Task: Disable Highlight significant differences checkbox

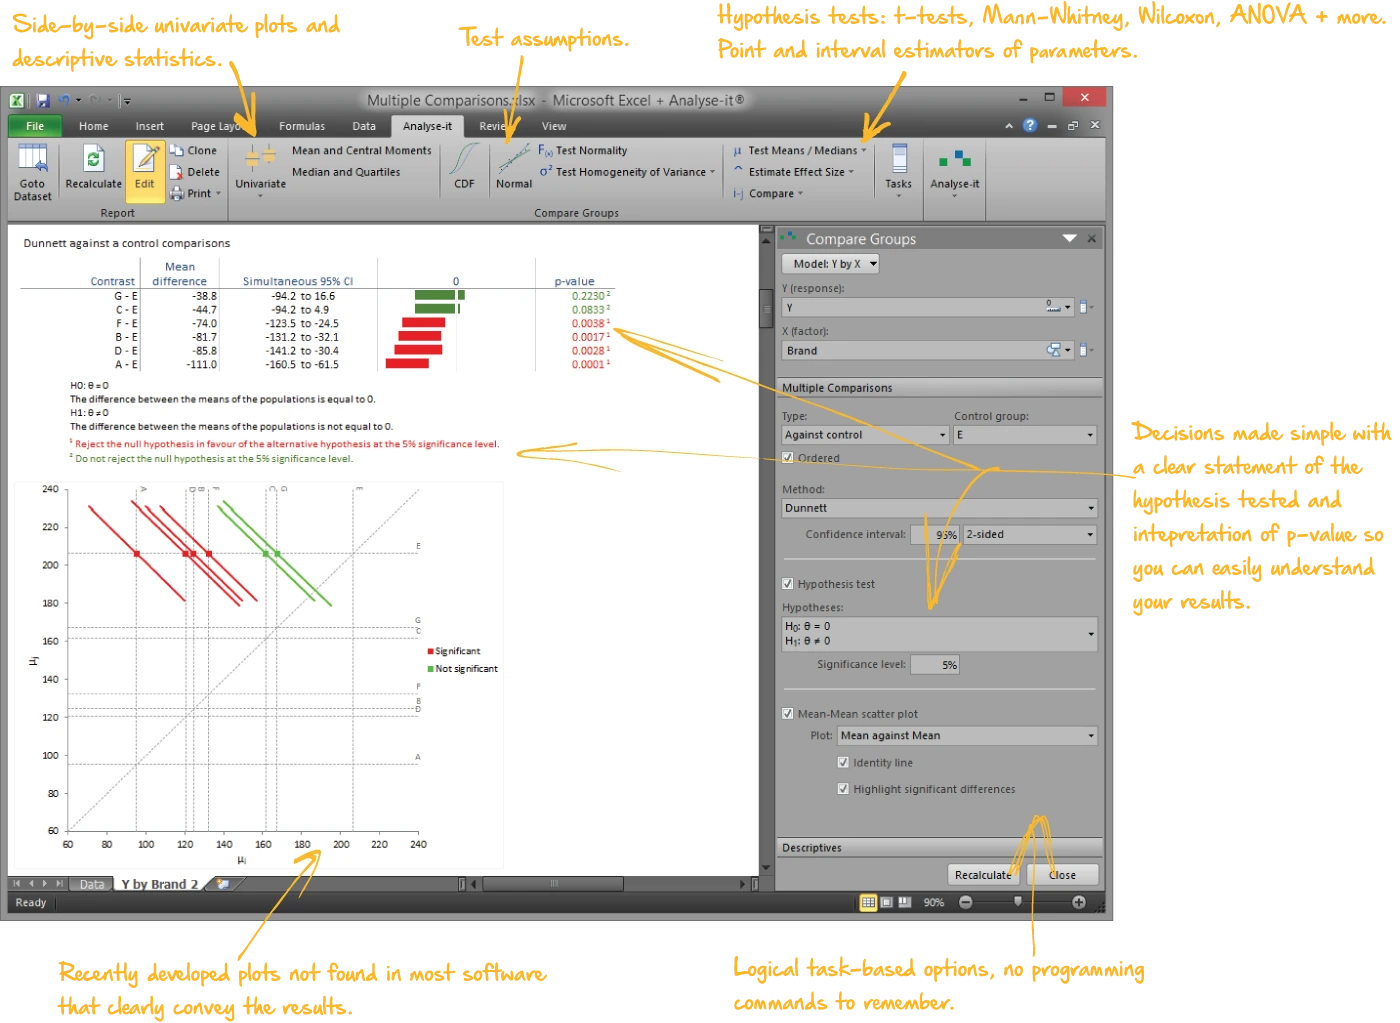Action: coord(843,789)
